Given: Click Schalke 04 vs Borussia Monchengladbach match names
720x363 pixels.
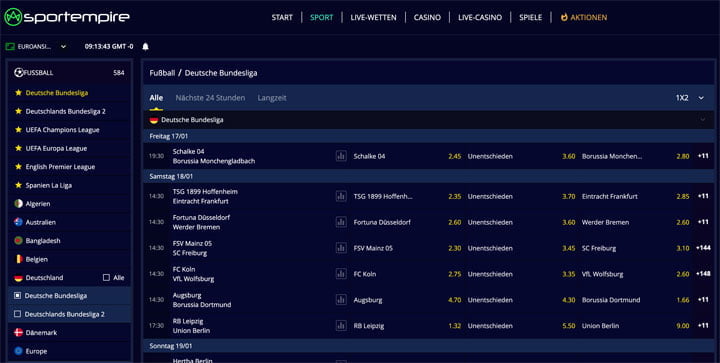Looking at the screenshot, I should click(214, 156).
